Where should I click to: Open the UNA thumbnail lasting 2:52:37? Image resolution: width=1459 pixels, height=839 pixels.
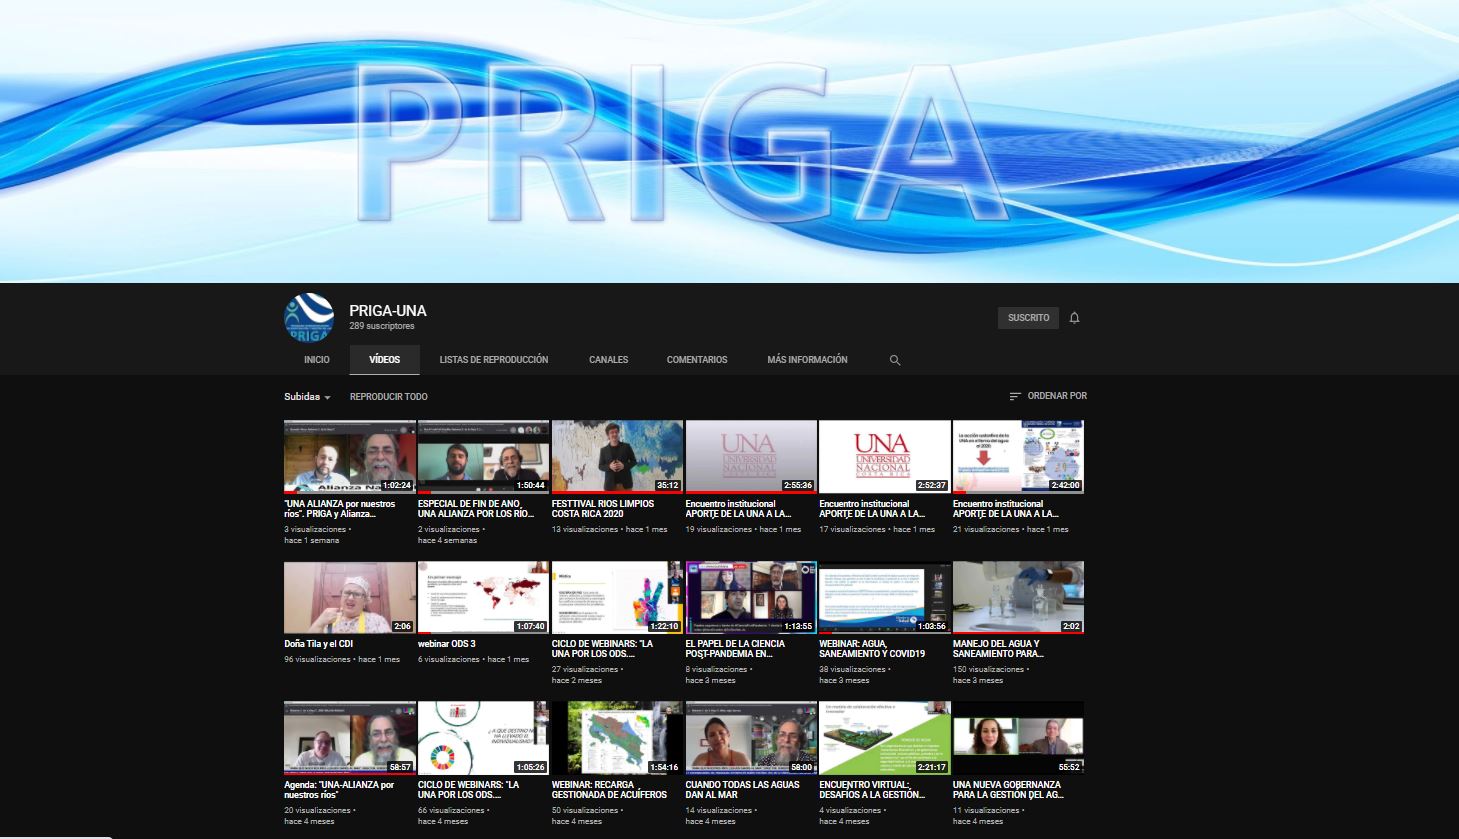tap(885, 457)
